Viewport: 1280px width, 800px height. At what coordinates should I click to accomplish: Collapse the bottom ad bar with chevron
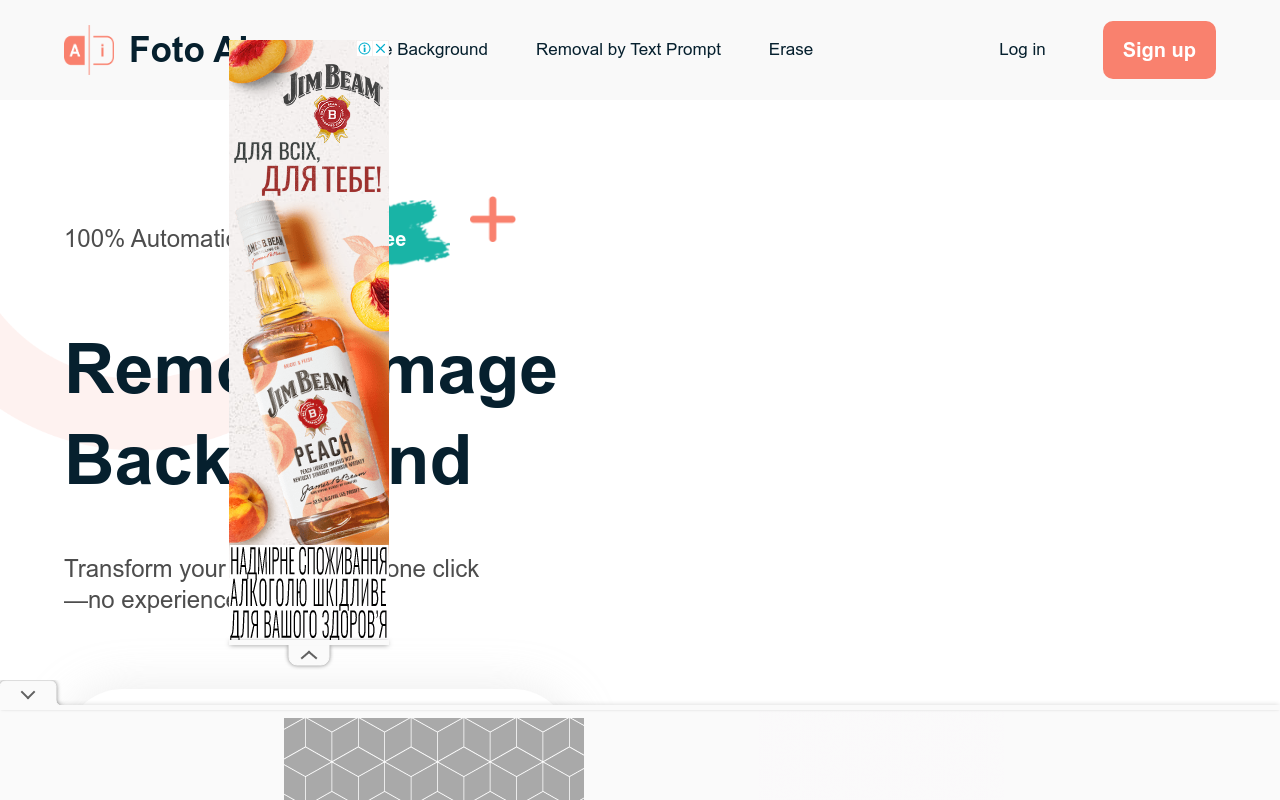(28, 694)
